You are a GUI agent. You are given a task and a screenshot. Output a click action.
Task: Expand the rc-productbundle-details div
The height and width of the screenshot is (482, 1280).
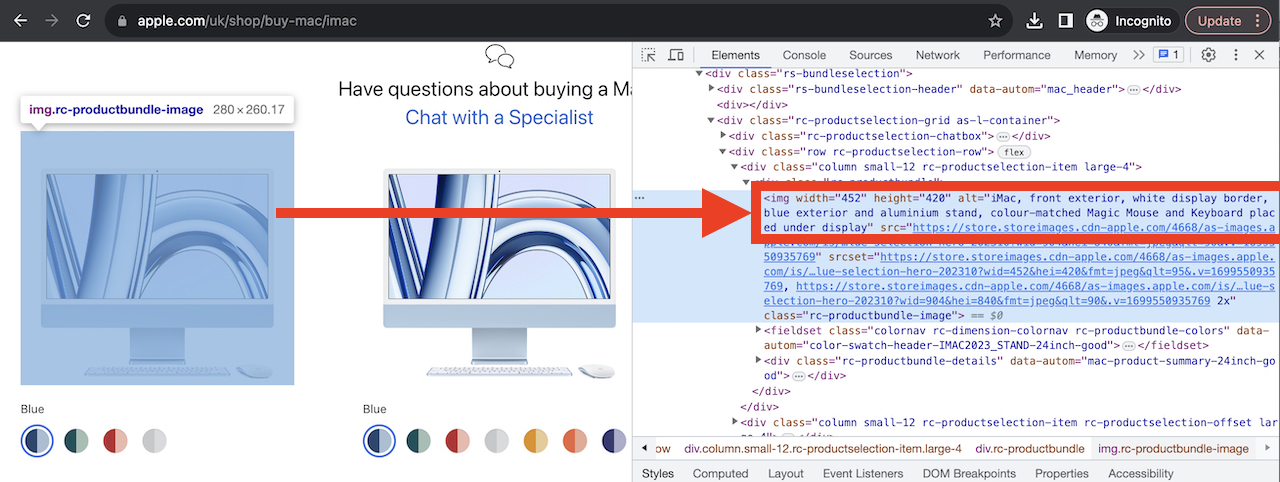758,361
